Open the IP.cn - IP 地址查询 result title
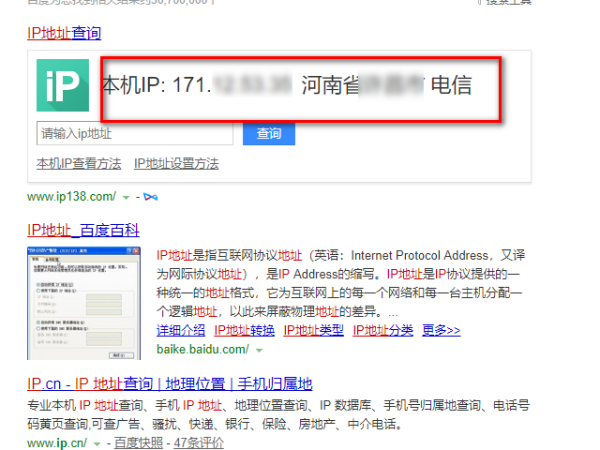600x450 pixels. tap(170, 384)
